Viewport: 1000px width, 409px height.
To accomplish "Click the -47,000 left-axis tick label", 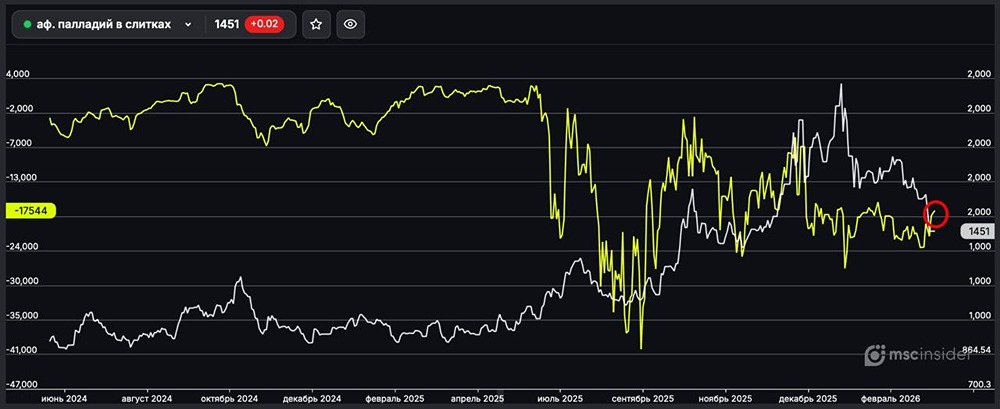I will pyautogui.click(x=20, y=385).
